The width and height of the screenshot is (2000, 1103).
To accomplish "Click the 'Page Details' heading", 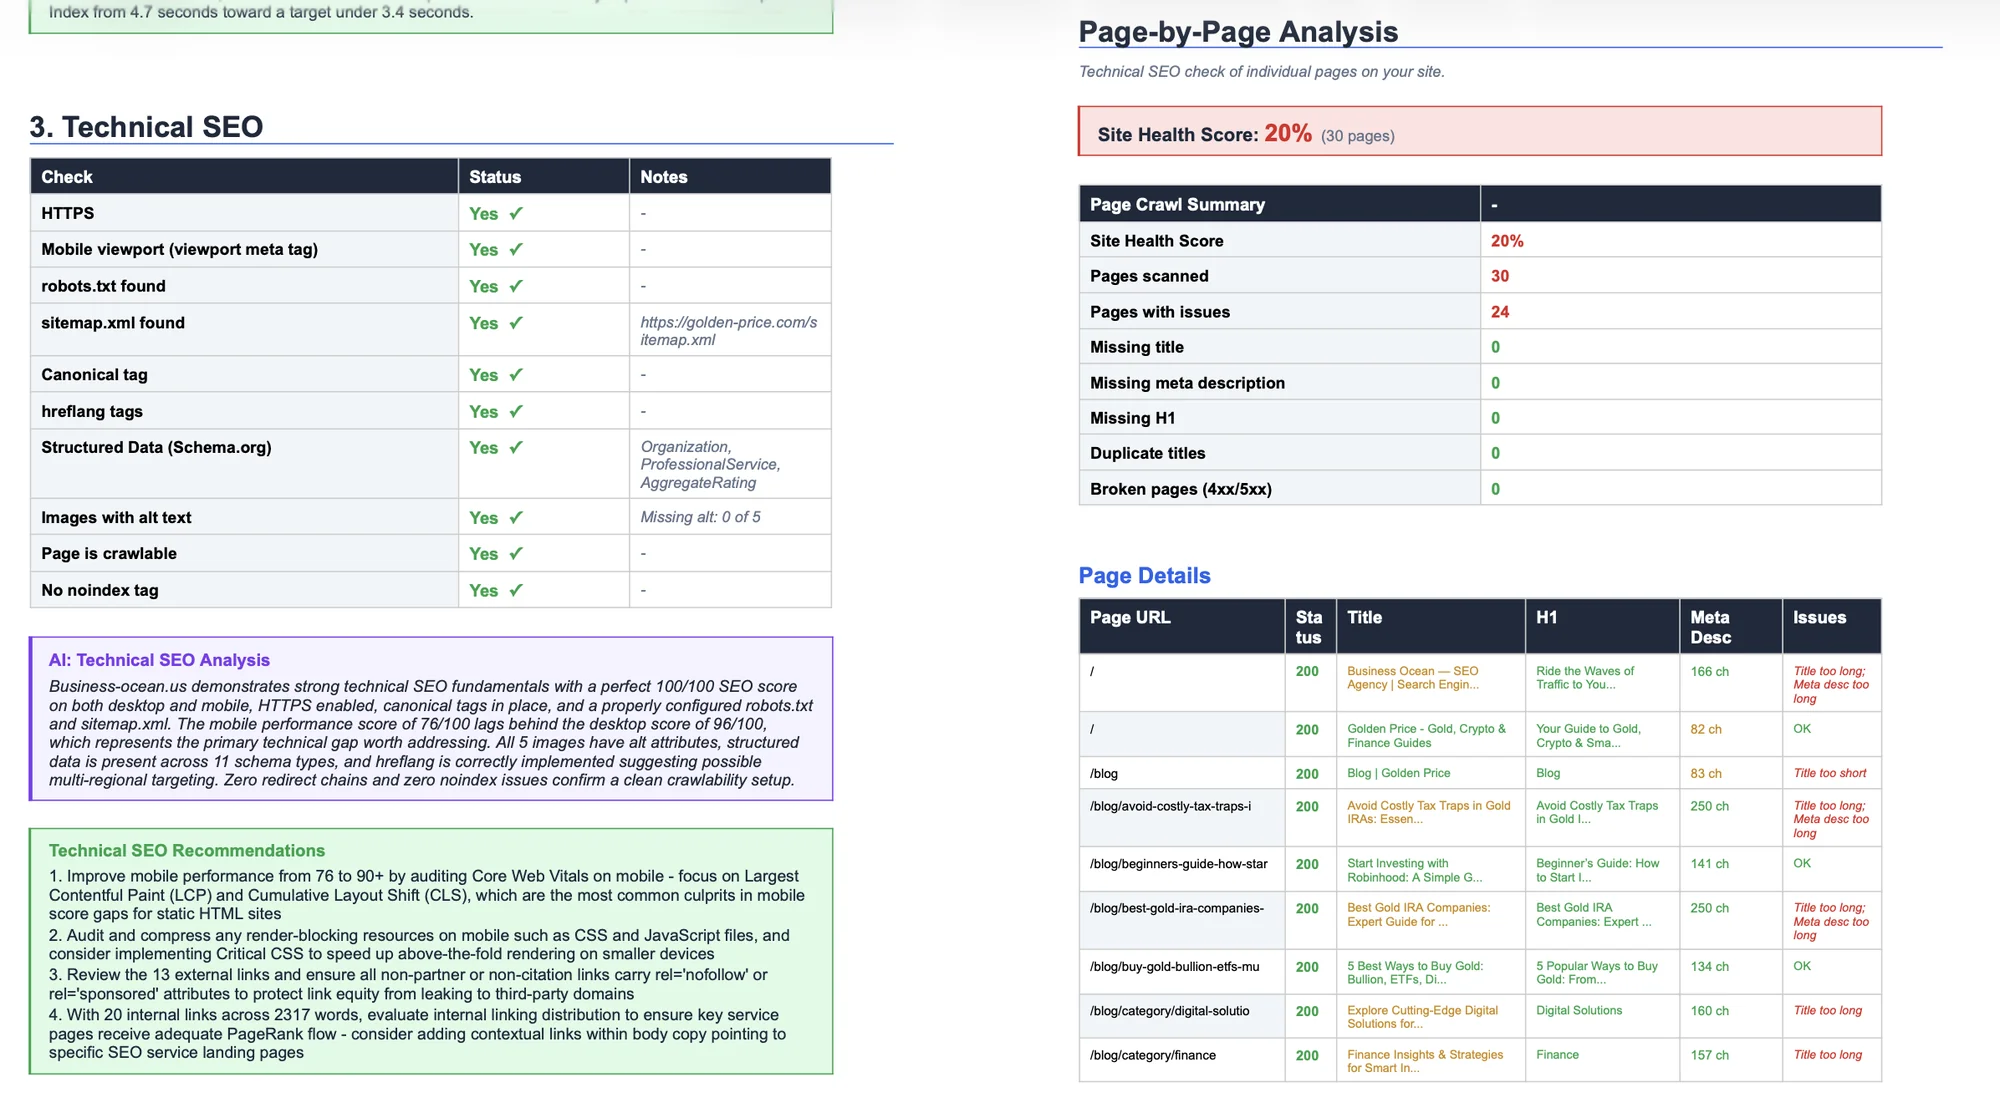I will click(1144, 576).
